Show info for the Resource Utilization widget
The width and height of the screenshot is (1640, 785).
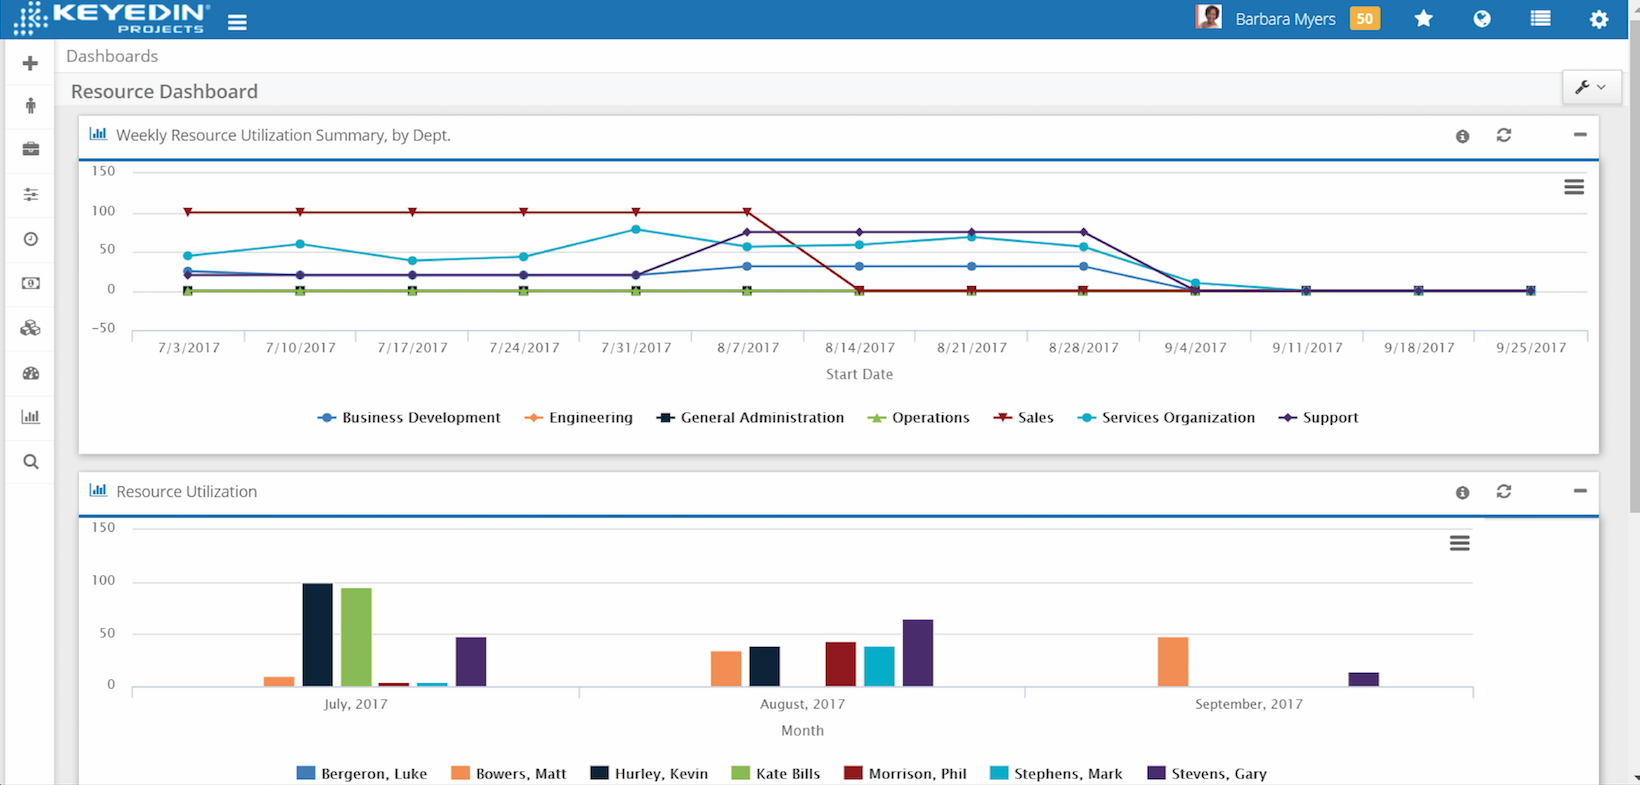pyautogui.click(x=1462, y=492)
